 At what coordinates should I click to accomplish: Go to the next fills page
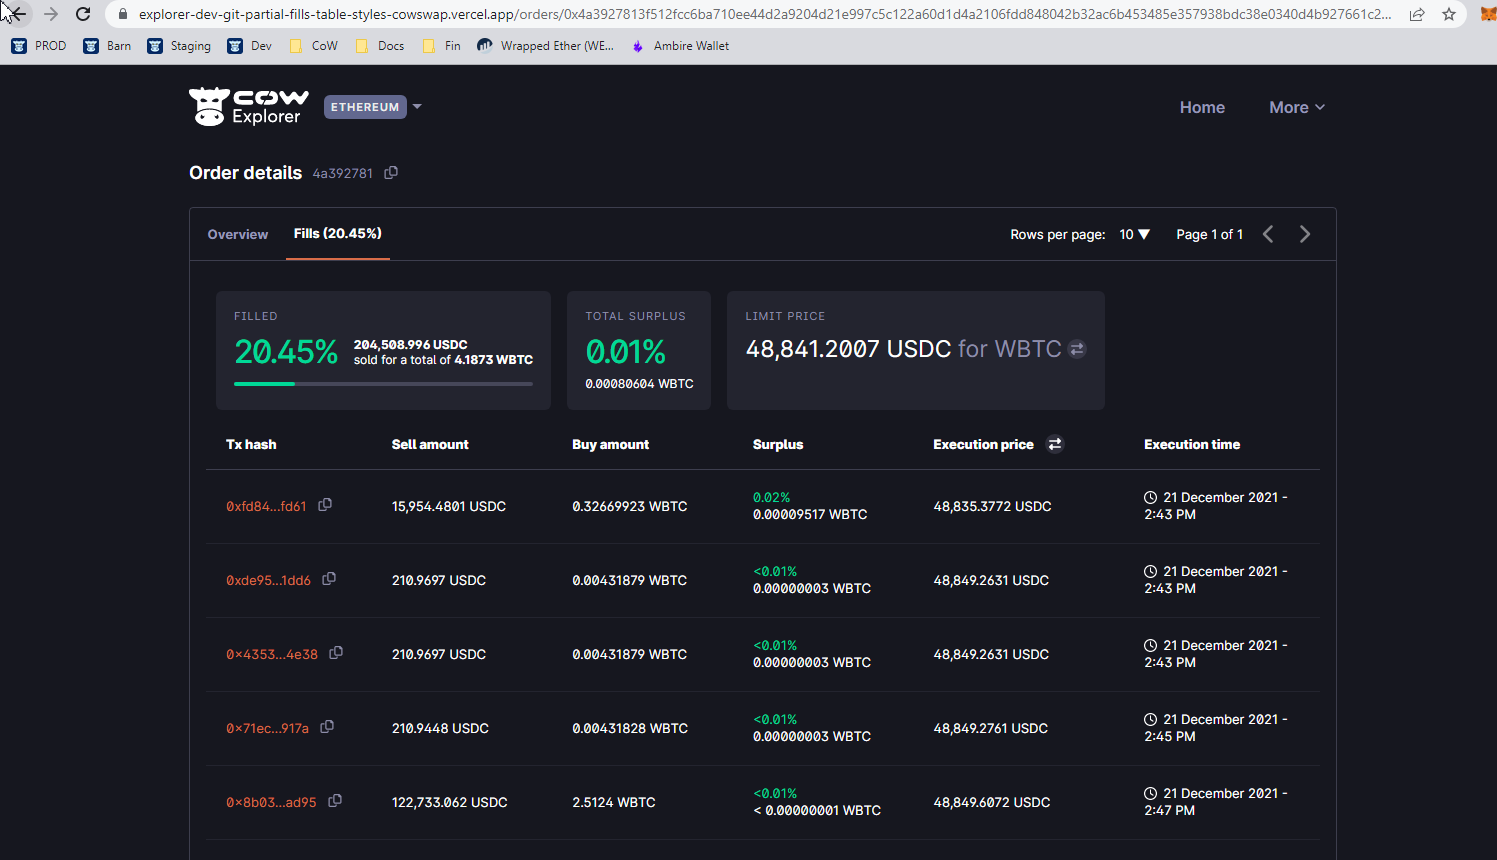coord(1305,234)
